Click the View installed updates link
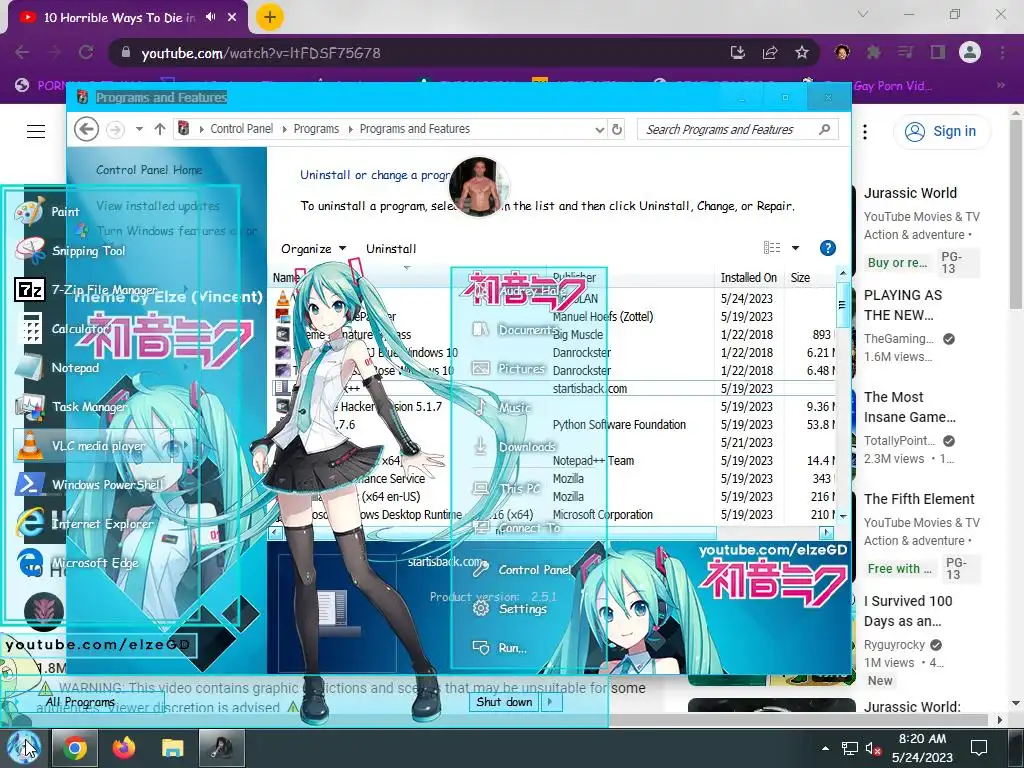 (x=157, y=206)
